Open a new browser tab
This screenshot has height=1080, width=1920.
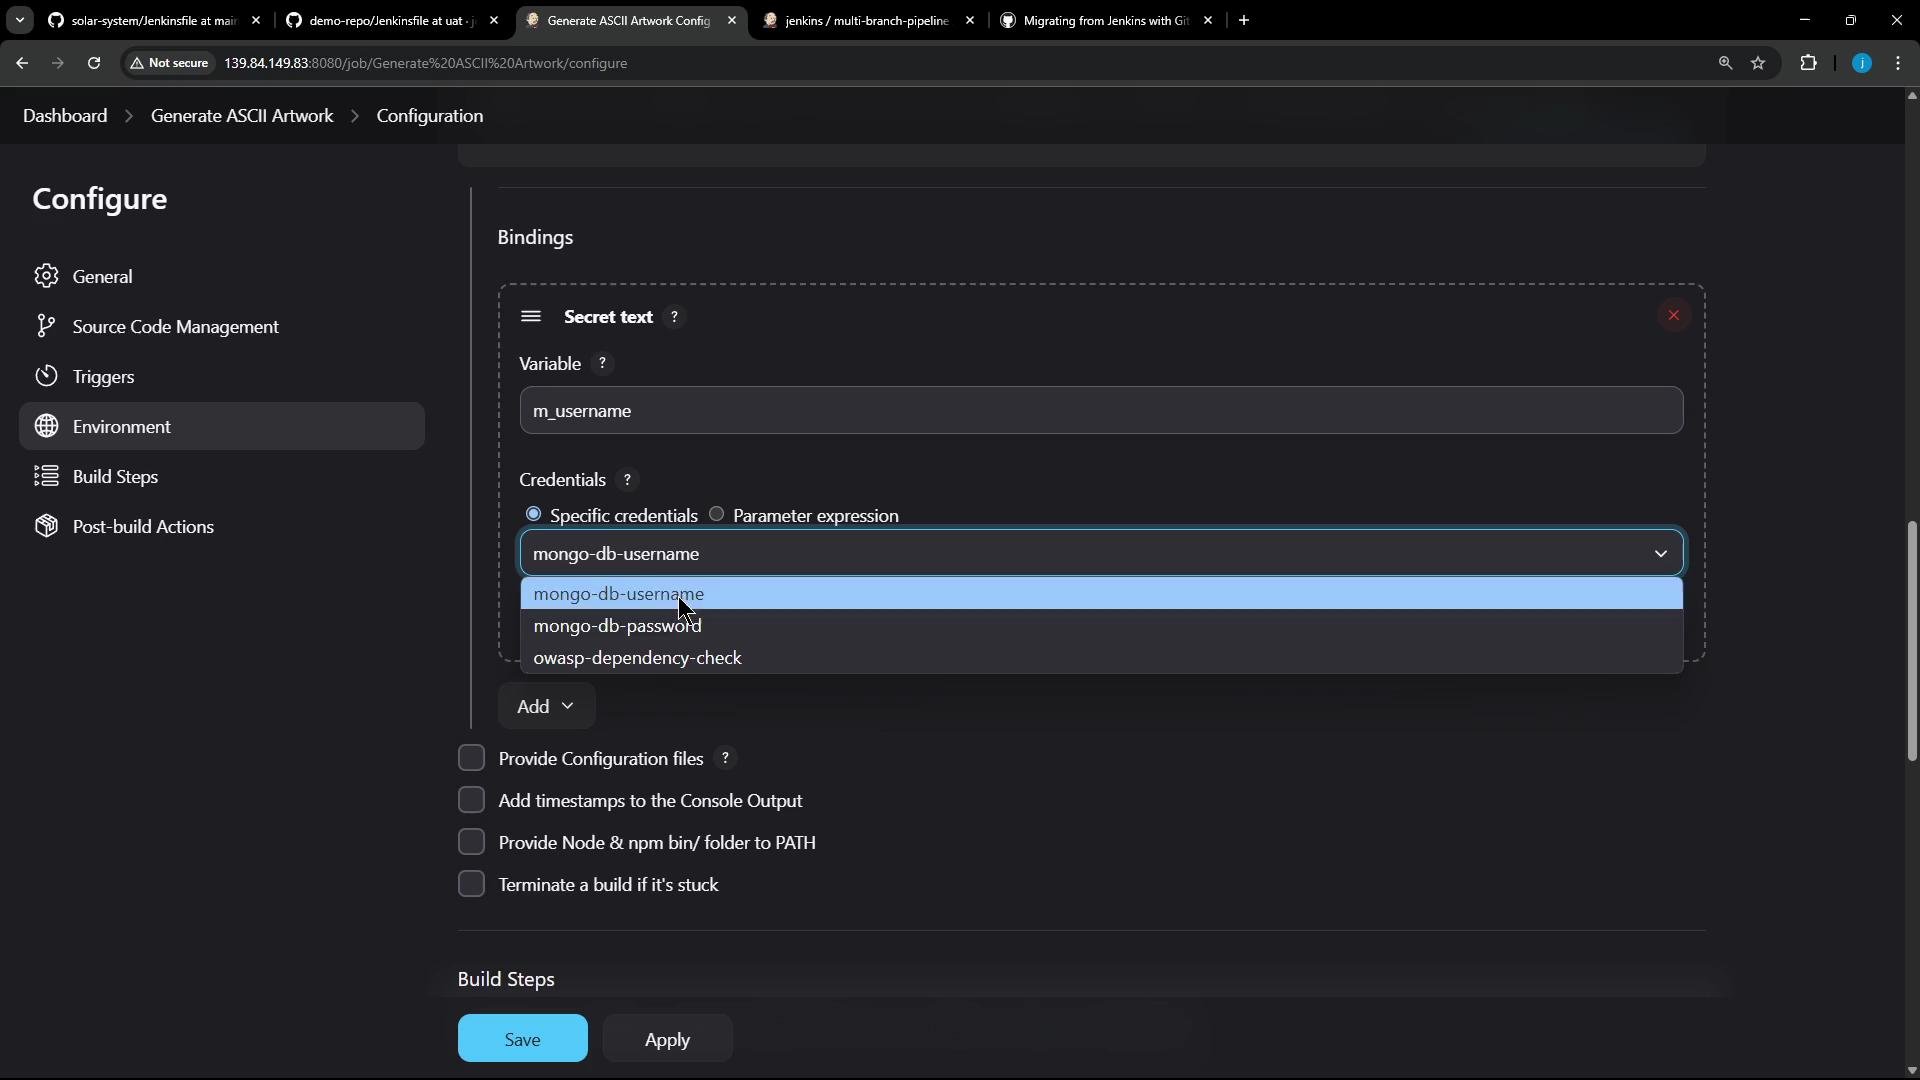[x=1244, y=20]
